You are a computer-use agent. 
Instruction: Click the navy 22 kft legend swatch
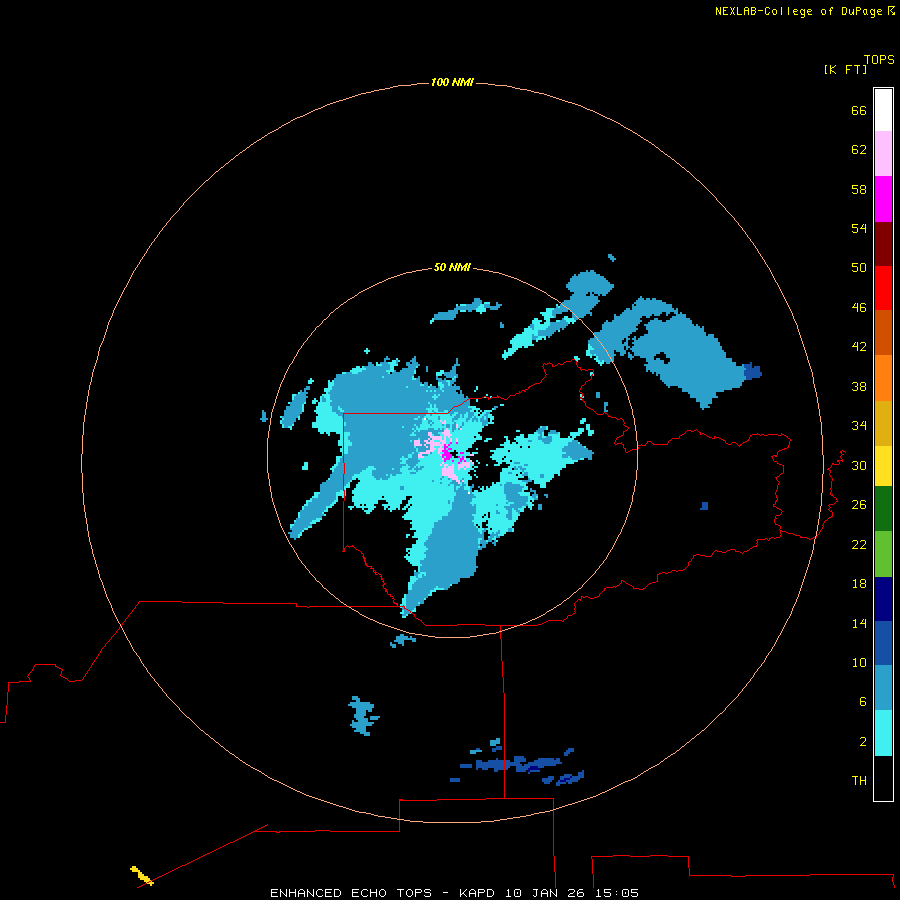pos(883,599)
